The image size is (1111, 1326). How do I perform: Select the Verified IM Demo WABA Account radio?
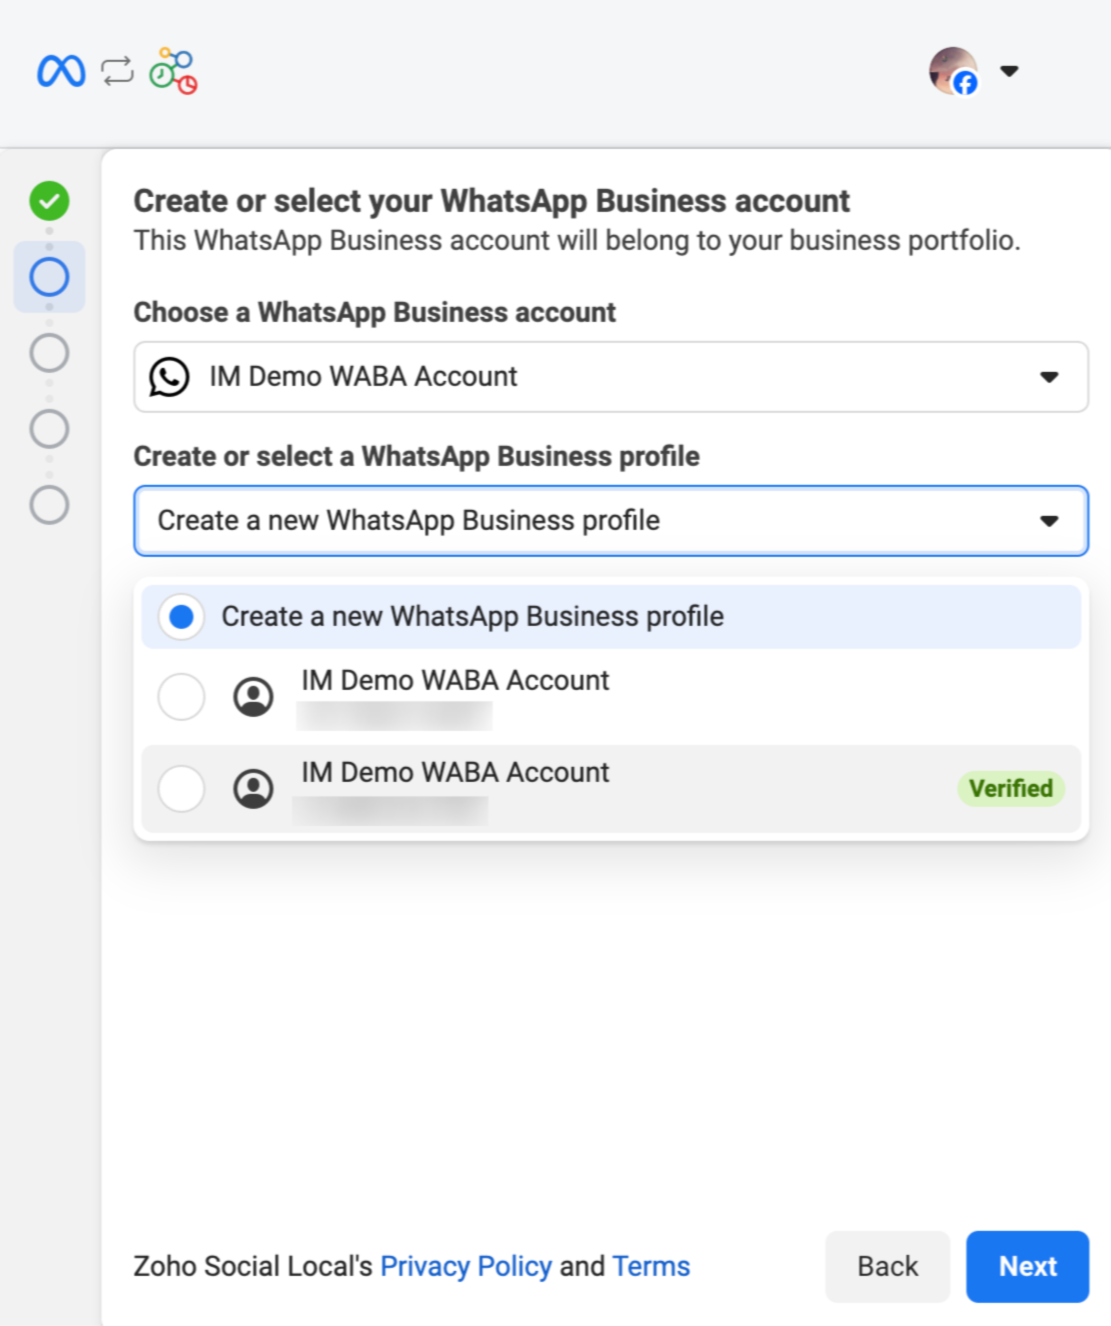(x=182, y=789)
